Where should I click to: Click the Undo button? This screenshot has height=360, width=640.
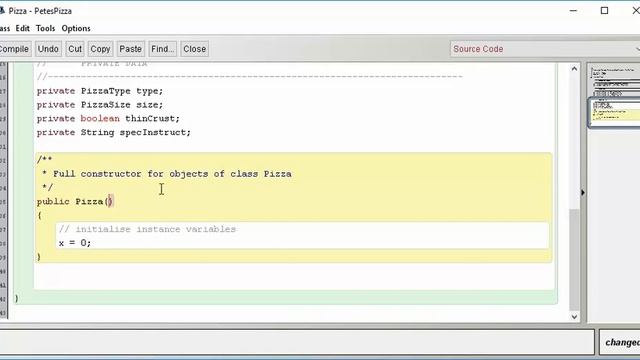[48, 49]
